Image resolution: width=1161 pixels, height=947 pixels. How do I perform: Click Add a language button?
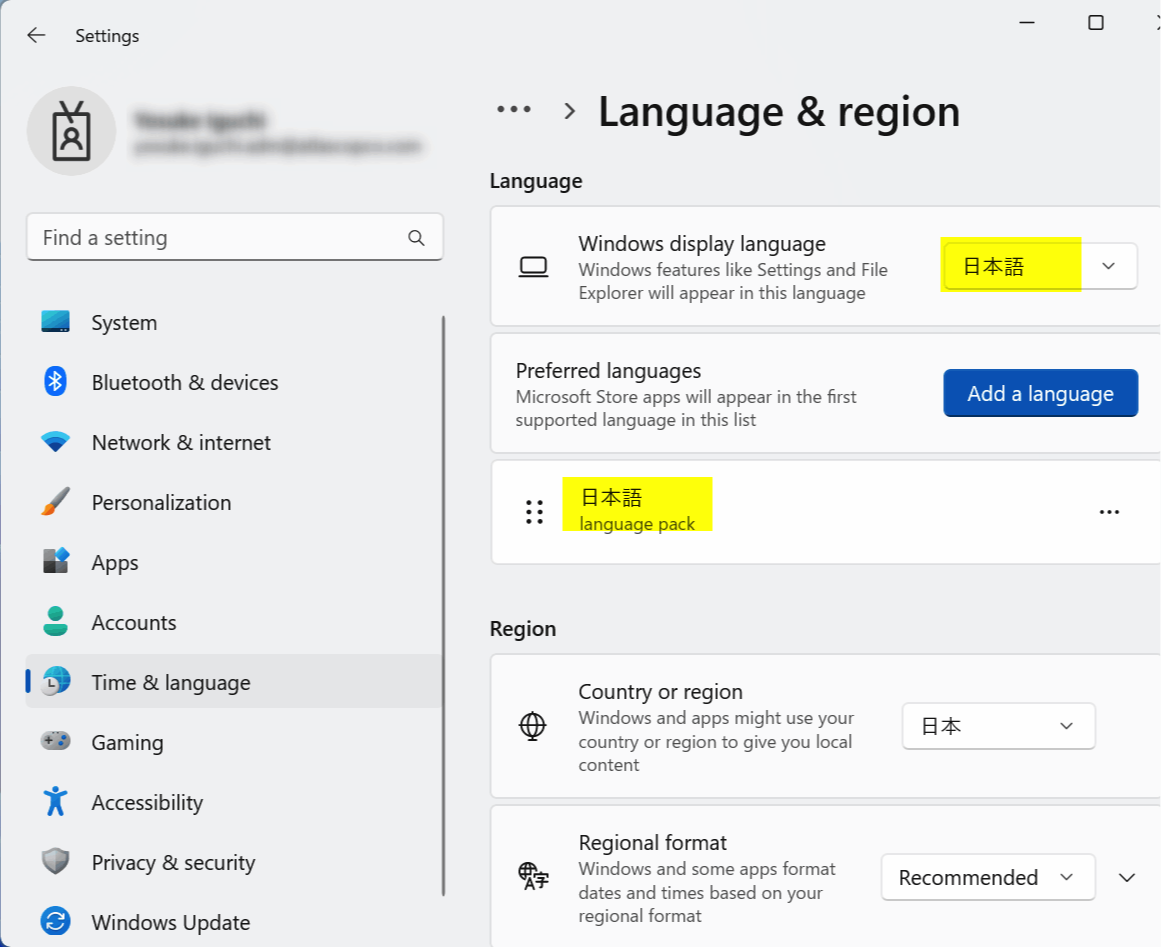pos(1040,393)
